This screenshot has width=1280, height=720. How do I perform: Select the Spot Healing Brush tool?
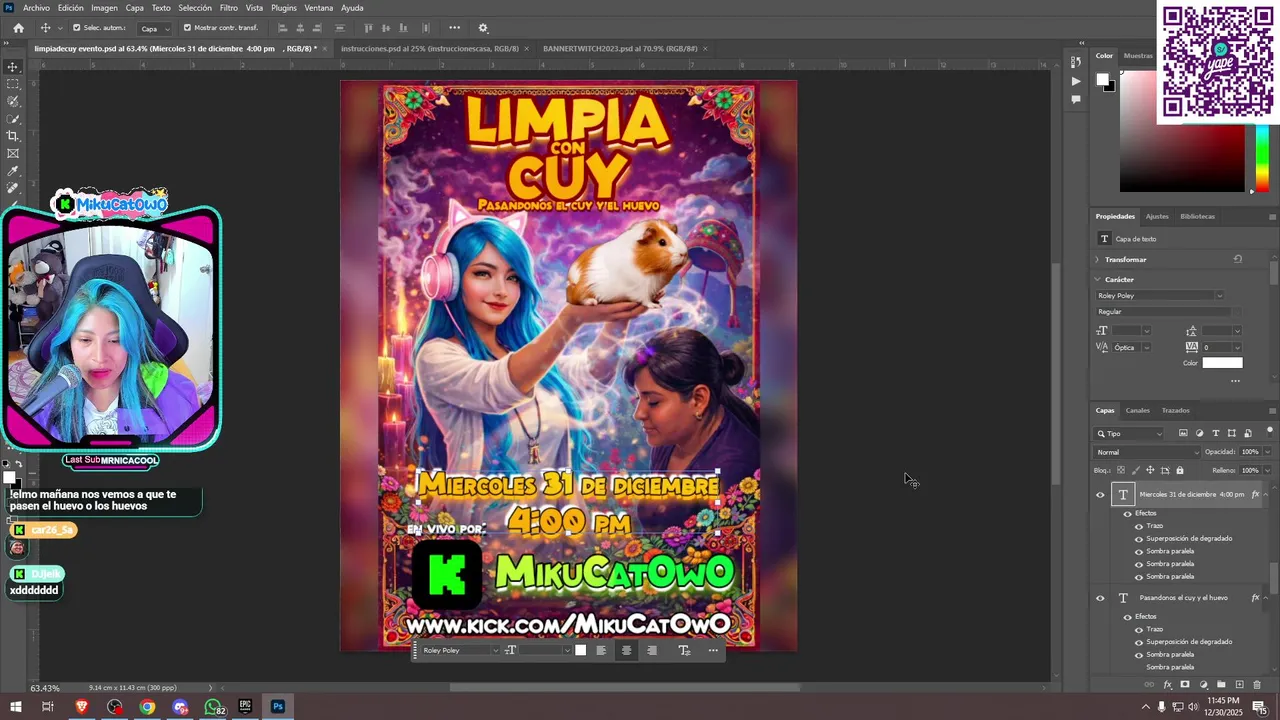[13, 188]
